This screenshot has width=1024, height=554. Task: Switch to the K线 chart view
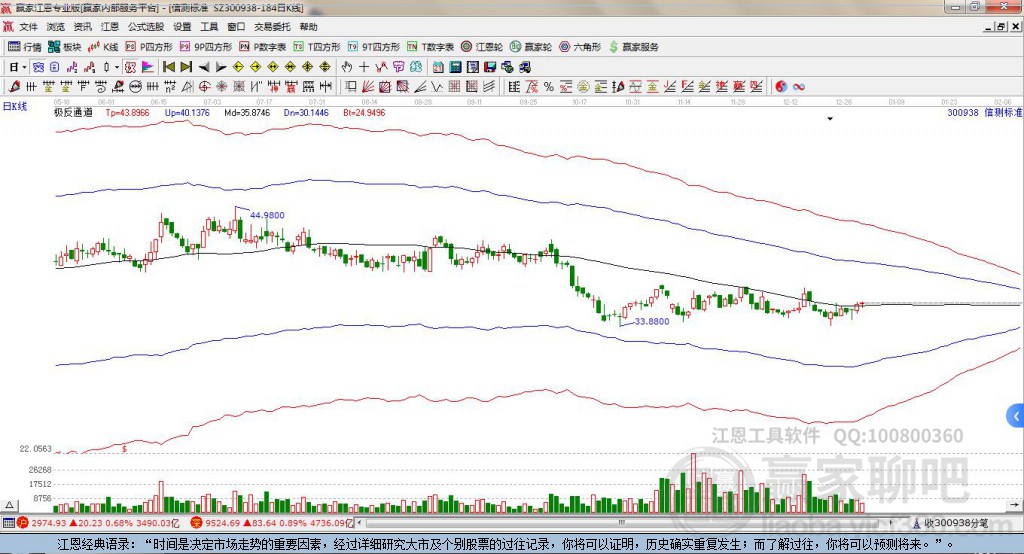point(103,46)
